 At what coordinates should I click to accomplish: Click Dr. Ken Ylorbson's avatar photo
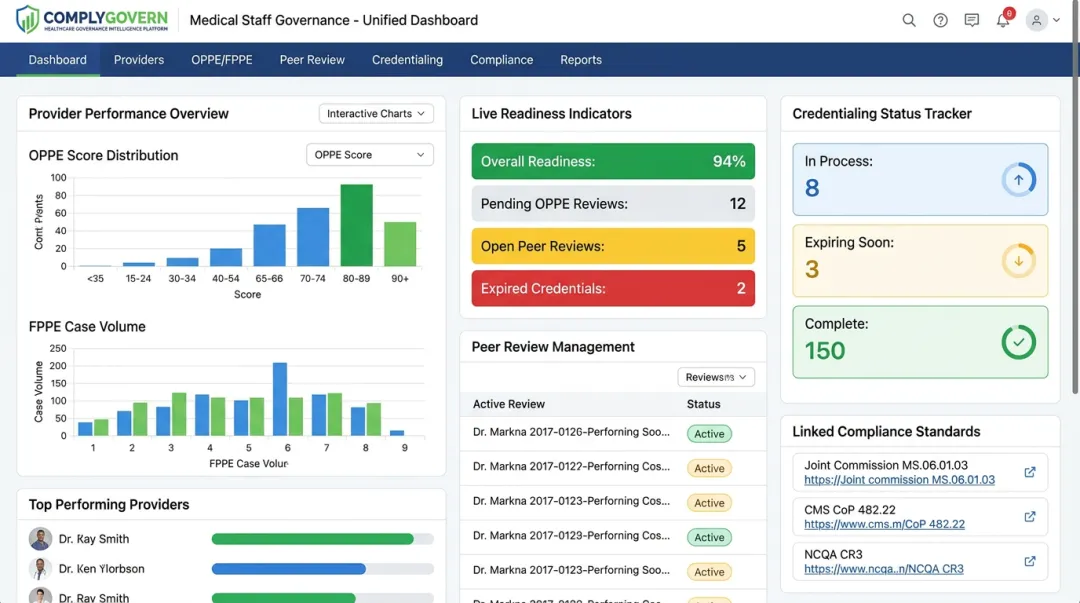click(40, 569)
